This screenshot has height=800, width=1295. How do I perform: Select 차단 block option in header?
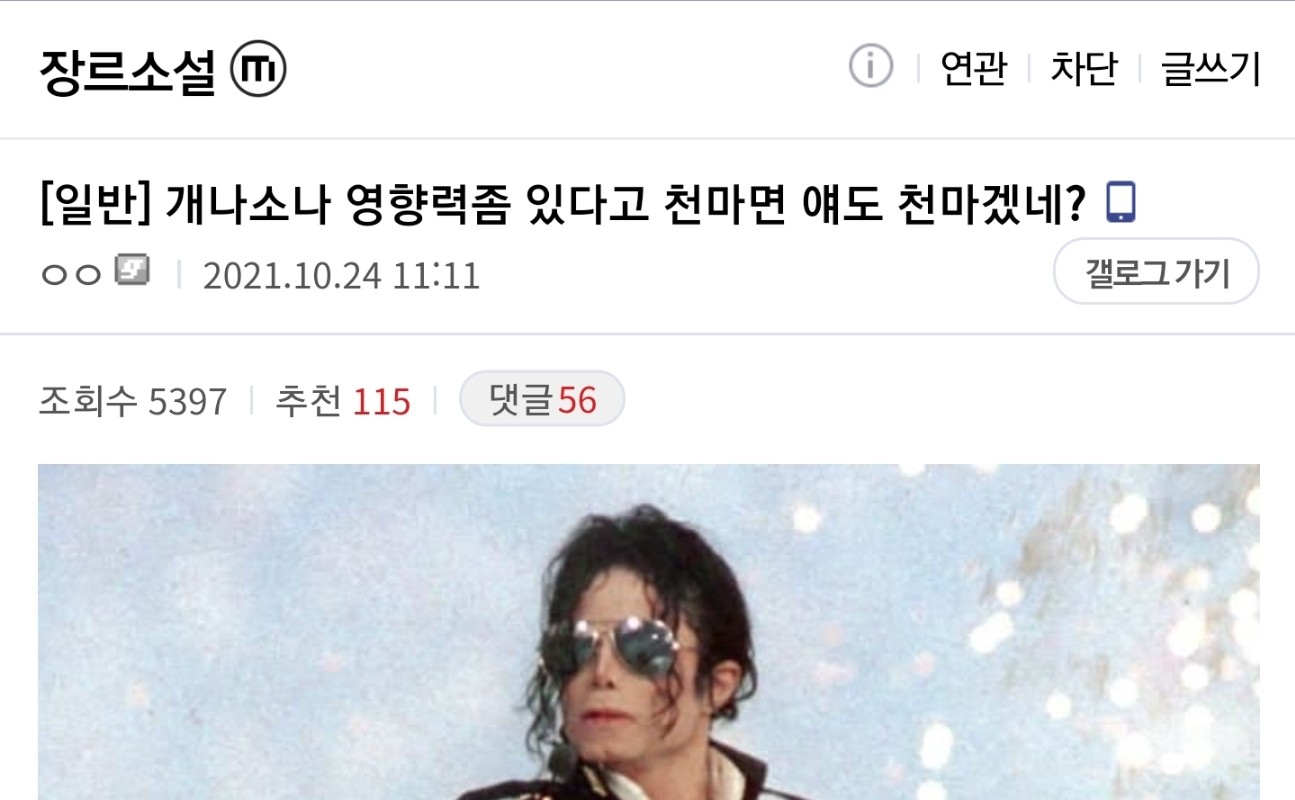click(x=1083, y=69)
